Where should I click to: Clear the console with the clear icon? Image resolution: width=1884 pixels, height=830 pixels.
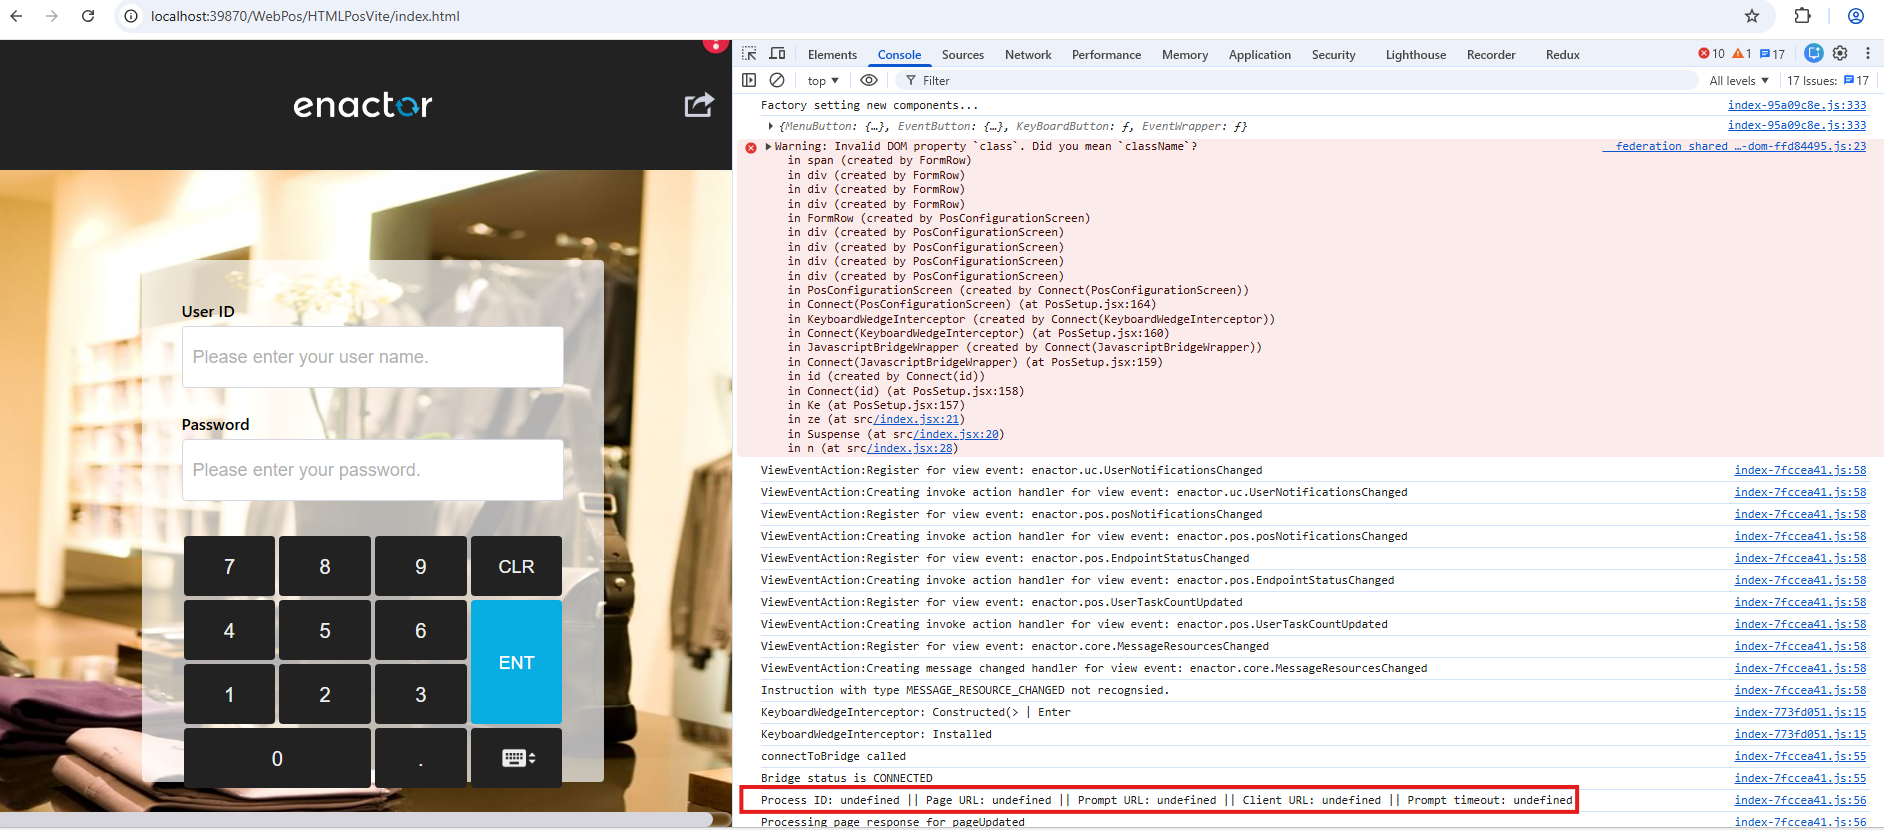coord(777,80)
